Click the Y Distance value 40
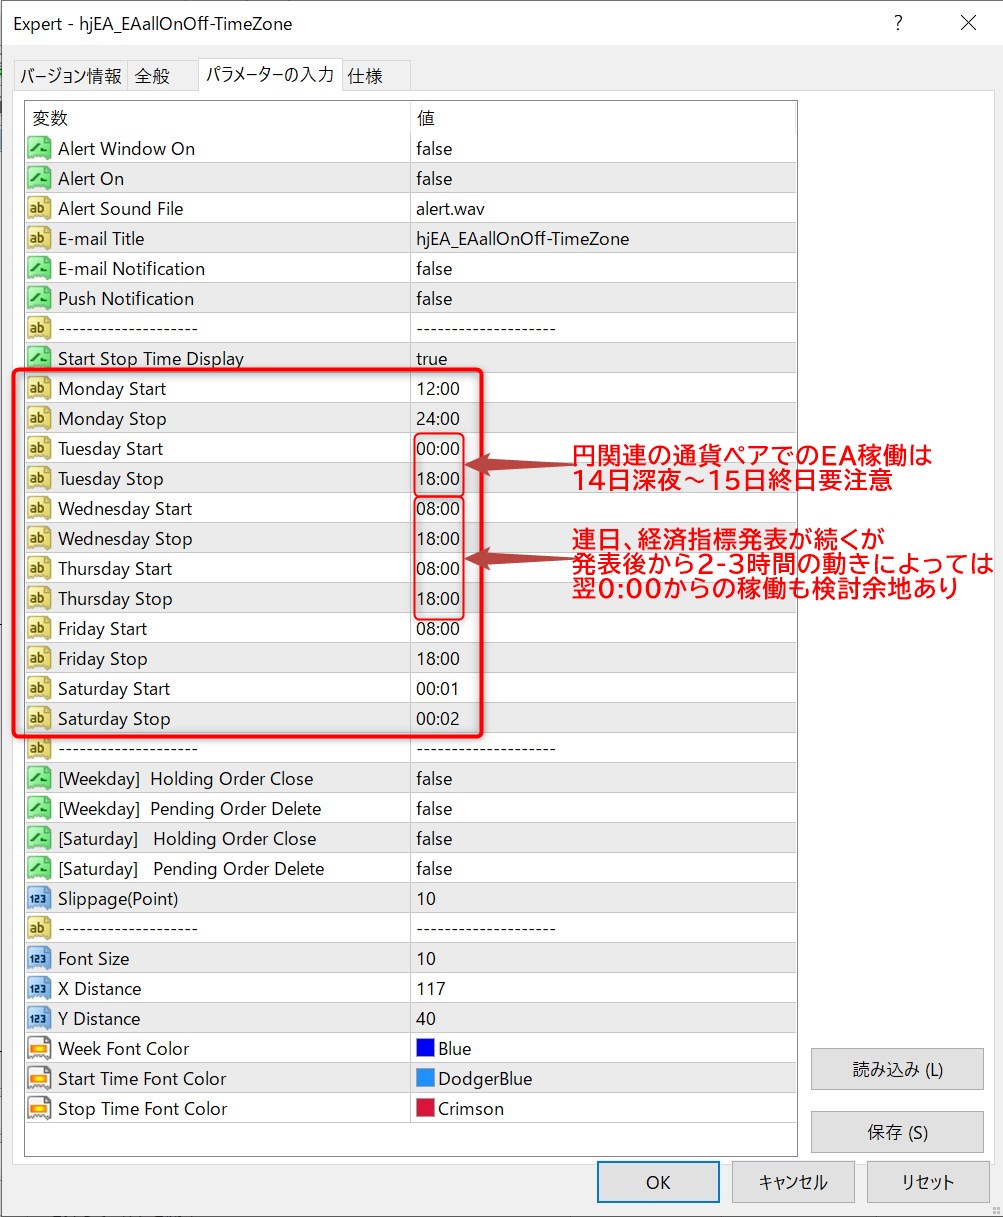This screenshot has width=1003, height=1217. coord(426,1019)
